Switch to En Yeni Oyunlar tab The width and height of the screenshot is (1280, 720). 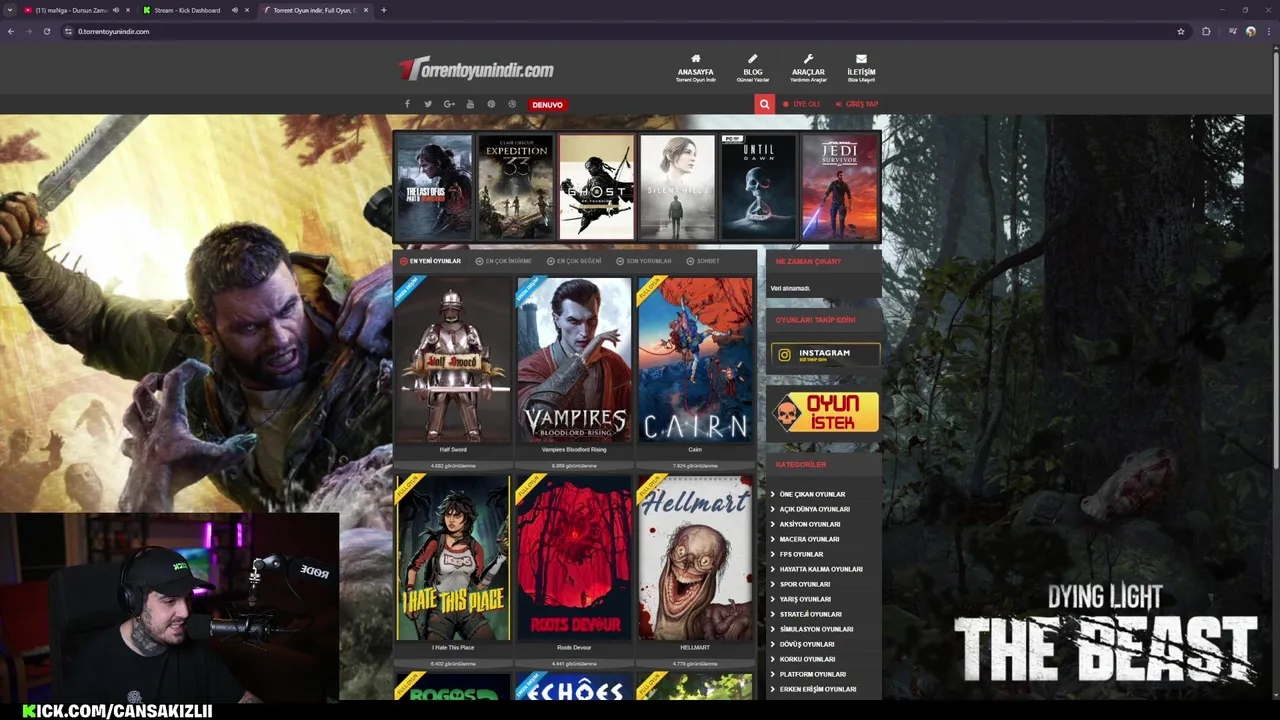(431, 261)
